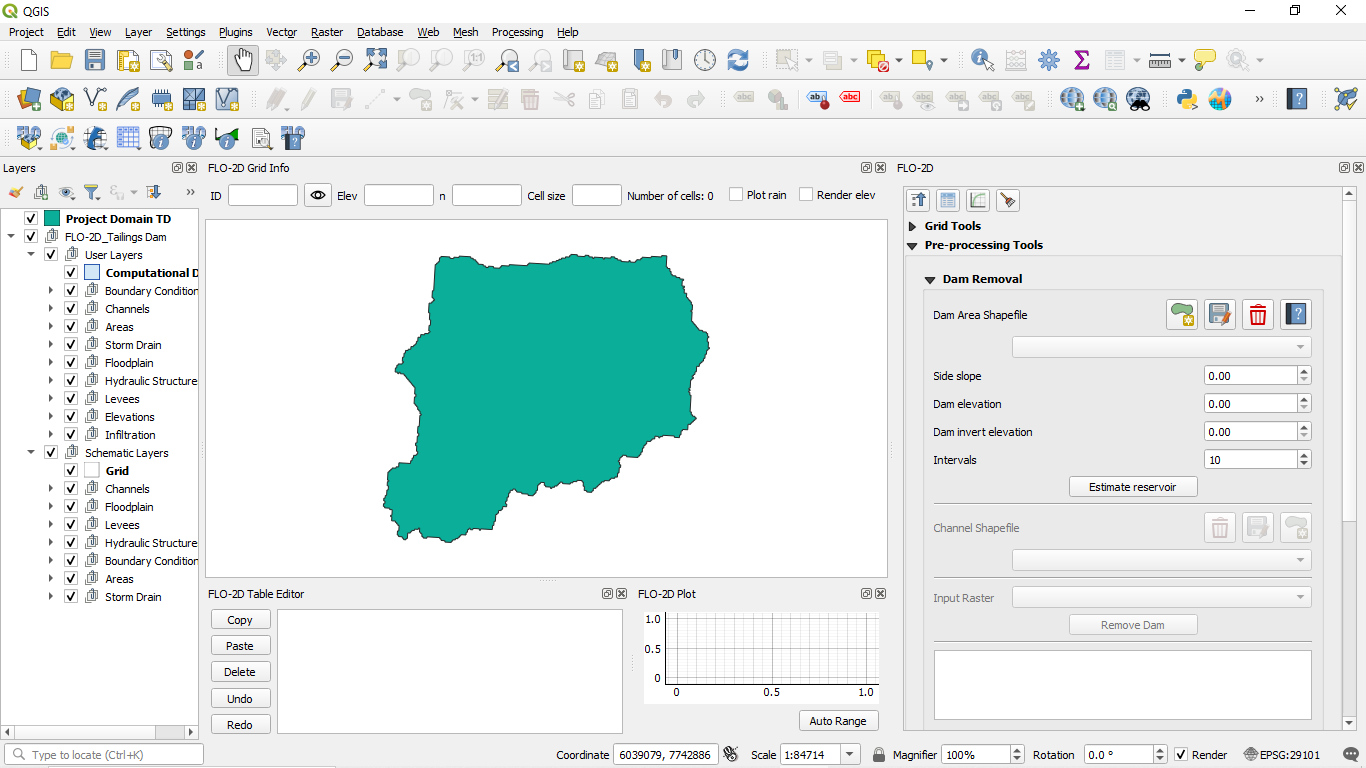
Task: Open the Dam Area Shapefile dropdown
Action: pyautogui.click(x=1161, y=347)
